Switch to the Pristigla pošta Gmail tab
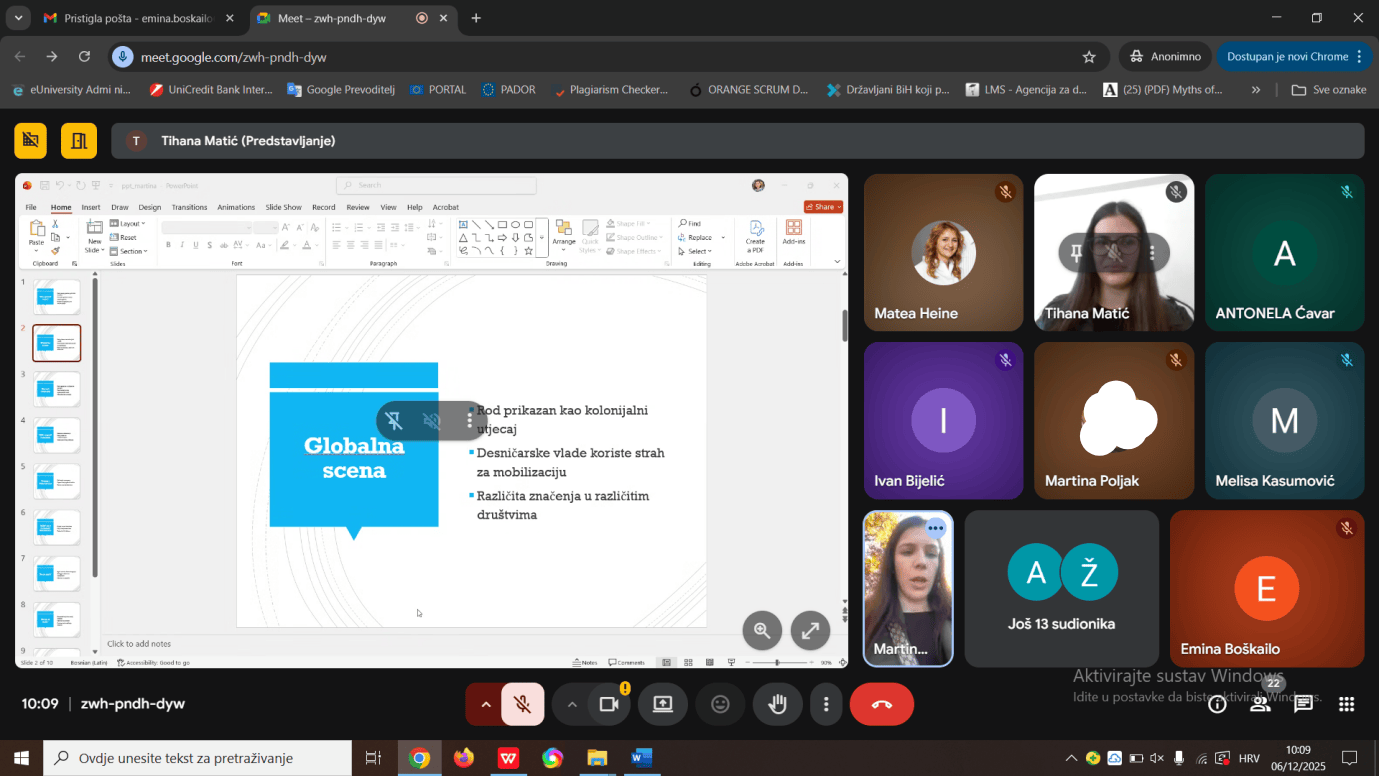 tap(138, 18)
